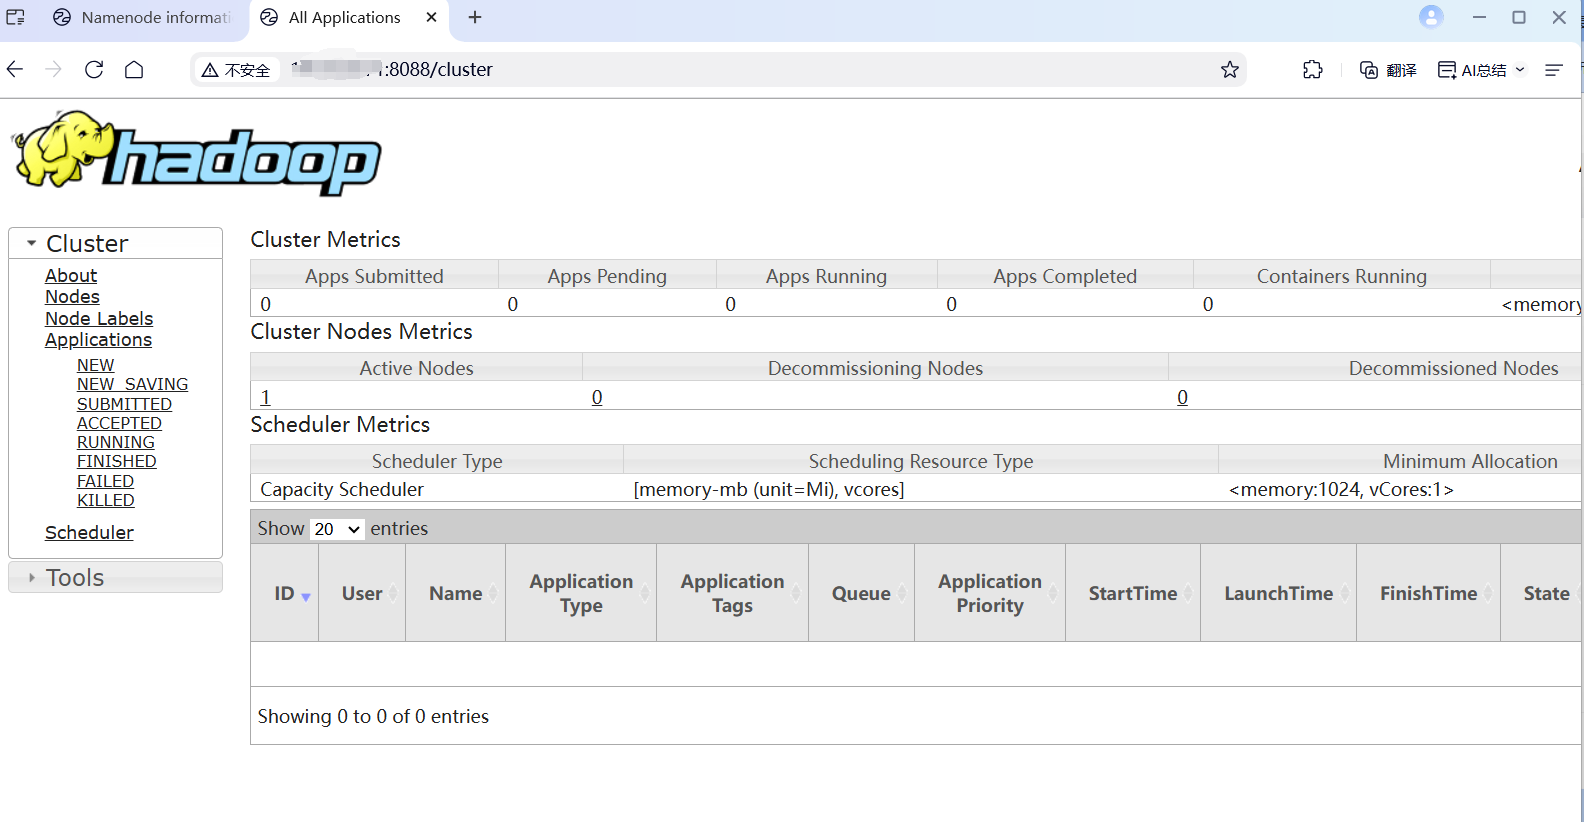Sort by Application Type column

[x=581, y=593]
